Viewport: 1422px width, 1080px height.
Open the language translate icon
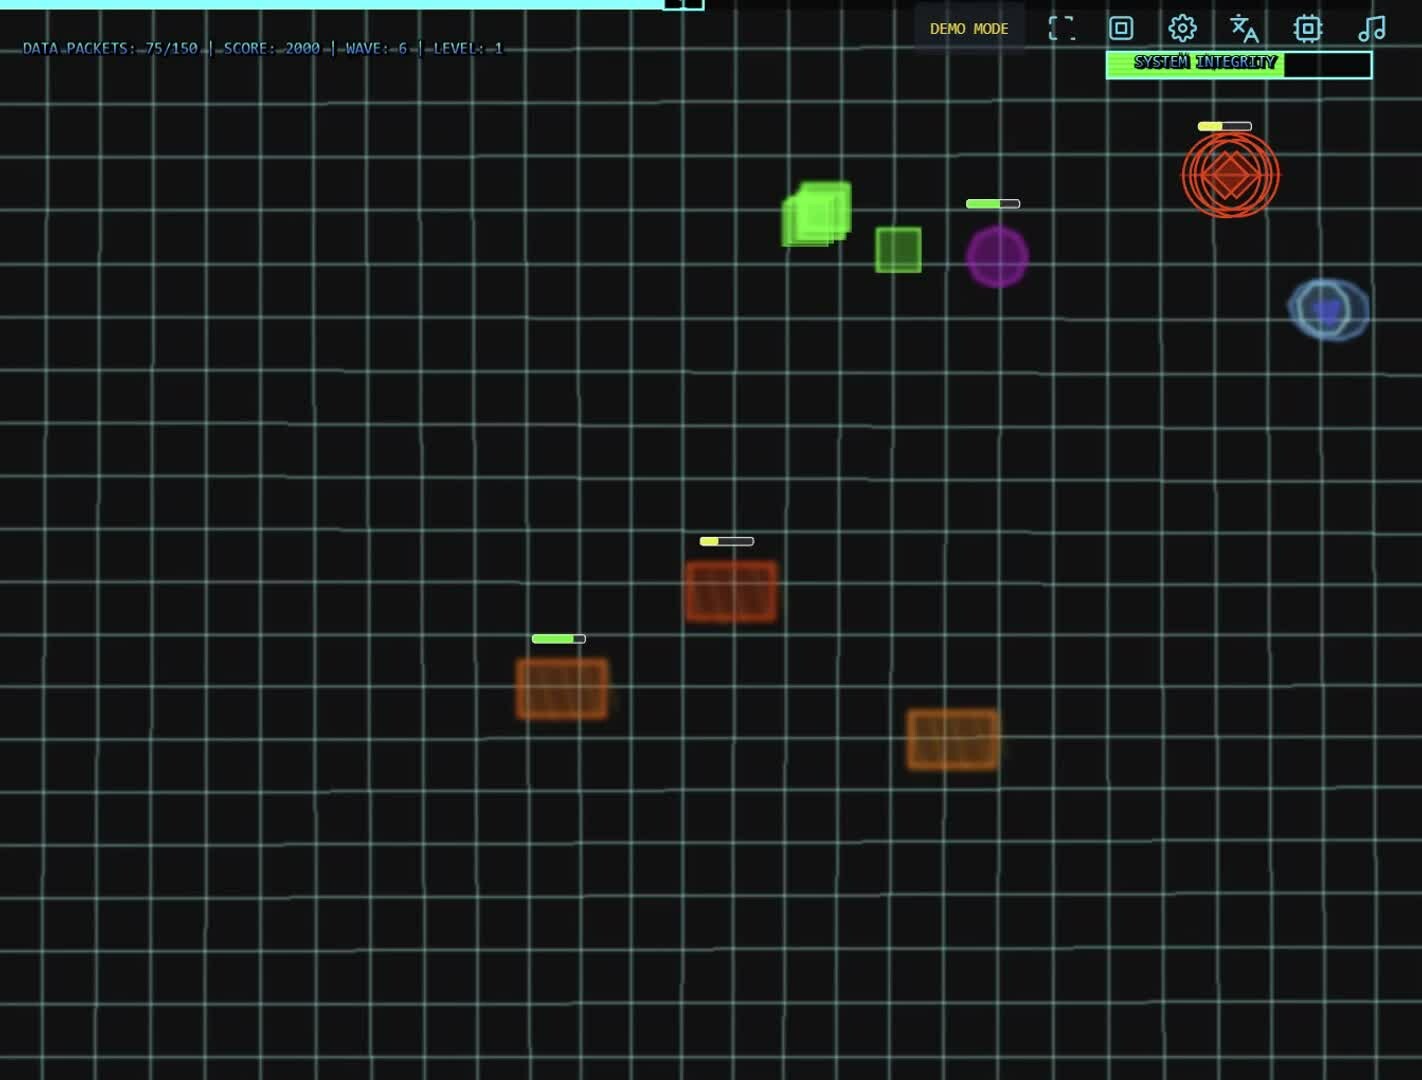[1244, 28]
